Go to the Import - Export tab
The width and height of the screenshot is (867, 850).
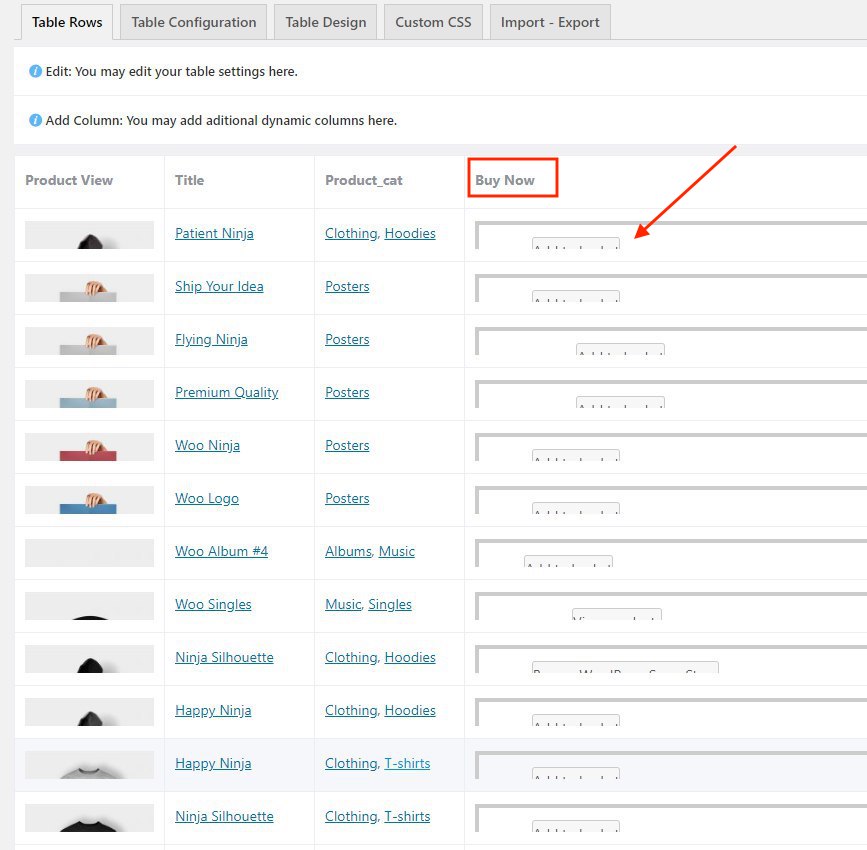pos(550,22)
